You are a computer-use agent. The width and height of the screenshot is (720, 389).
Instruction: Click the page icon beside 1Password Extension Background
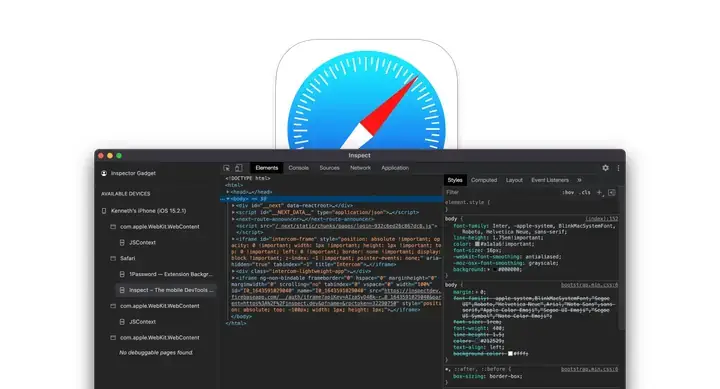pyautogui.click(x=122, y=274)
